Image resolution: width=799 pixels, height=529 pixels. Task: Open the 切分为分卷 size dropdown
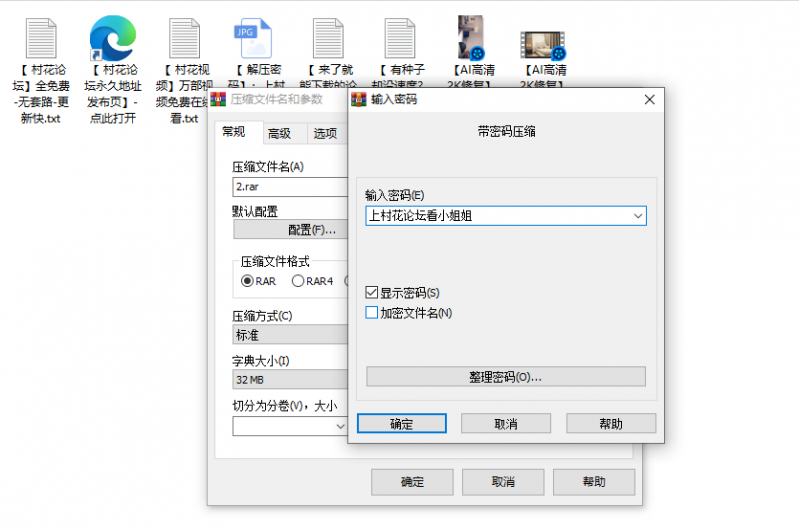[339, 426]
